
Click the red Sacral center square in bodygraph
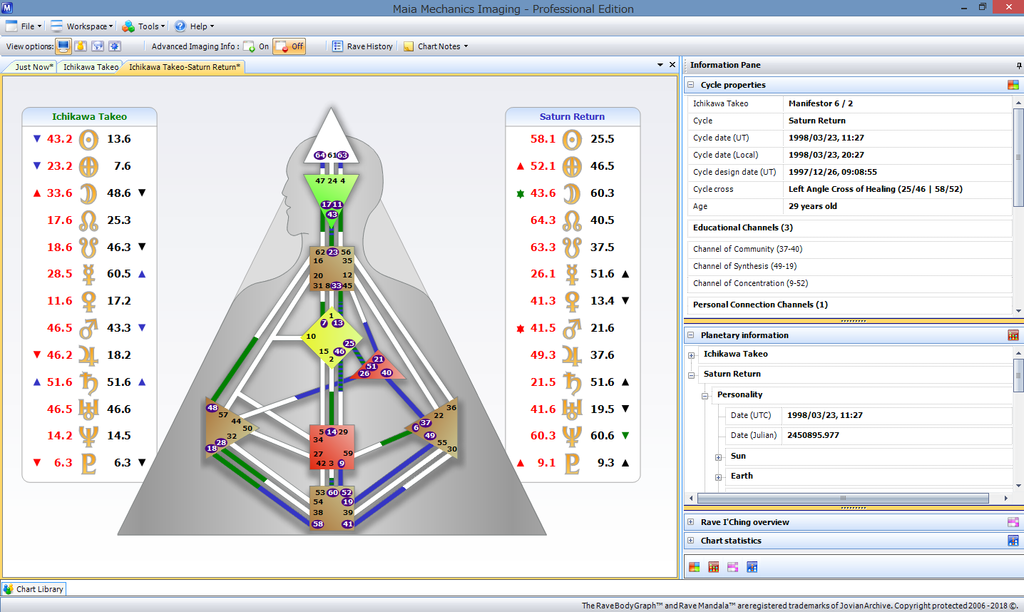click(332, 447)
